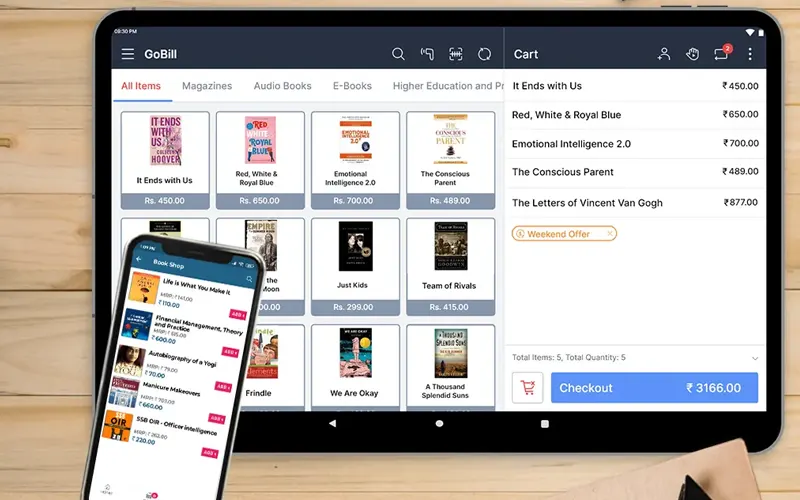This screenshot has width=800, height=500.
Task: Open Red, White & Royal Blue cart line
Action: coord(635,115)
